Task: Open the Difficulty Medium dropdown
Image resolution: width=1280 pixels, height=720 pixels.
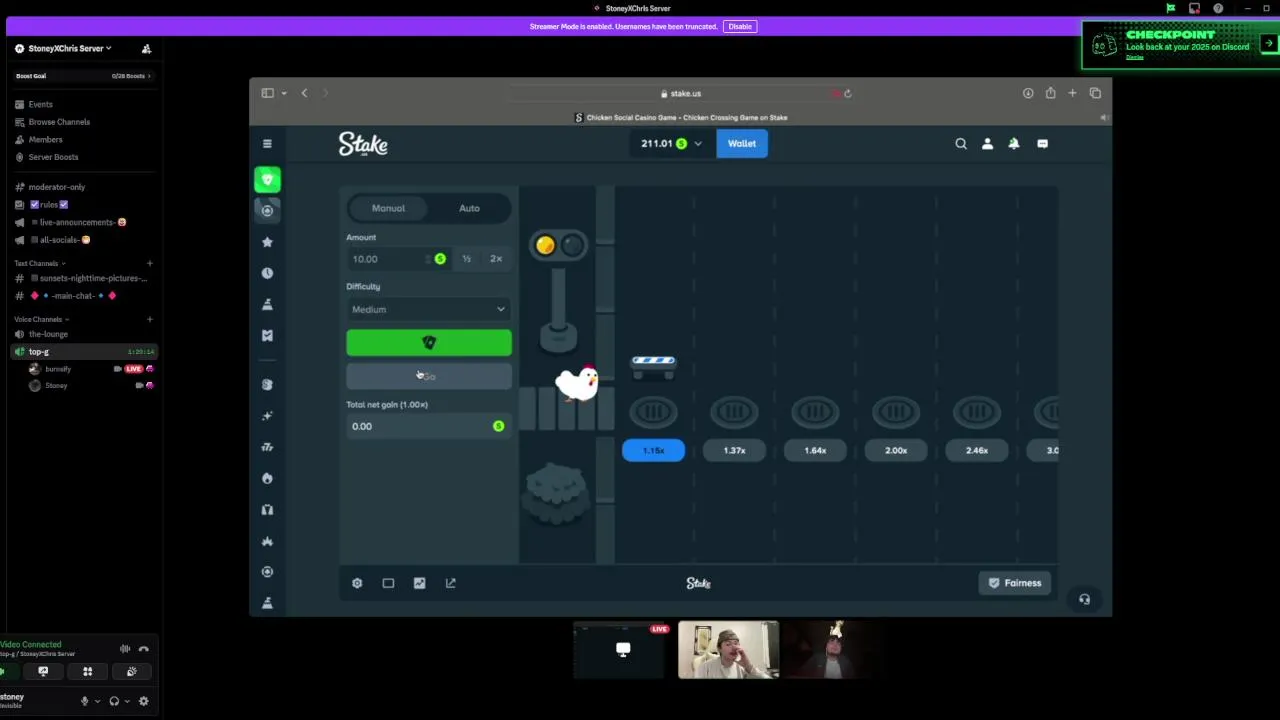Action: (x=429, y=309)
